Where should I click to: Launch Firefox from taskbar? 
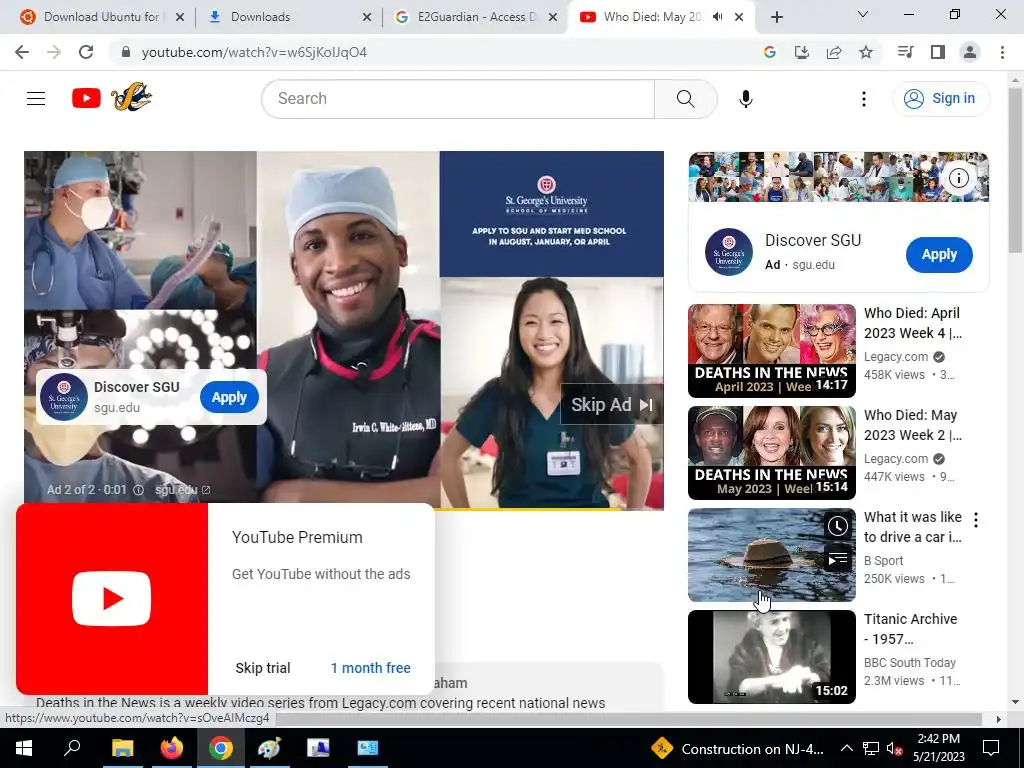(x=172, y=748)
